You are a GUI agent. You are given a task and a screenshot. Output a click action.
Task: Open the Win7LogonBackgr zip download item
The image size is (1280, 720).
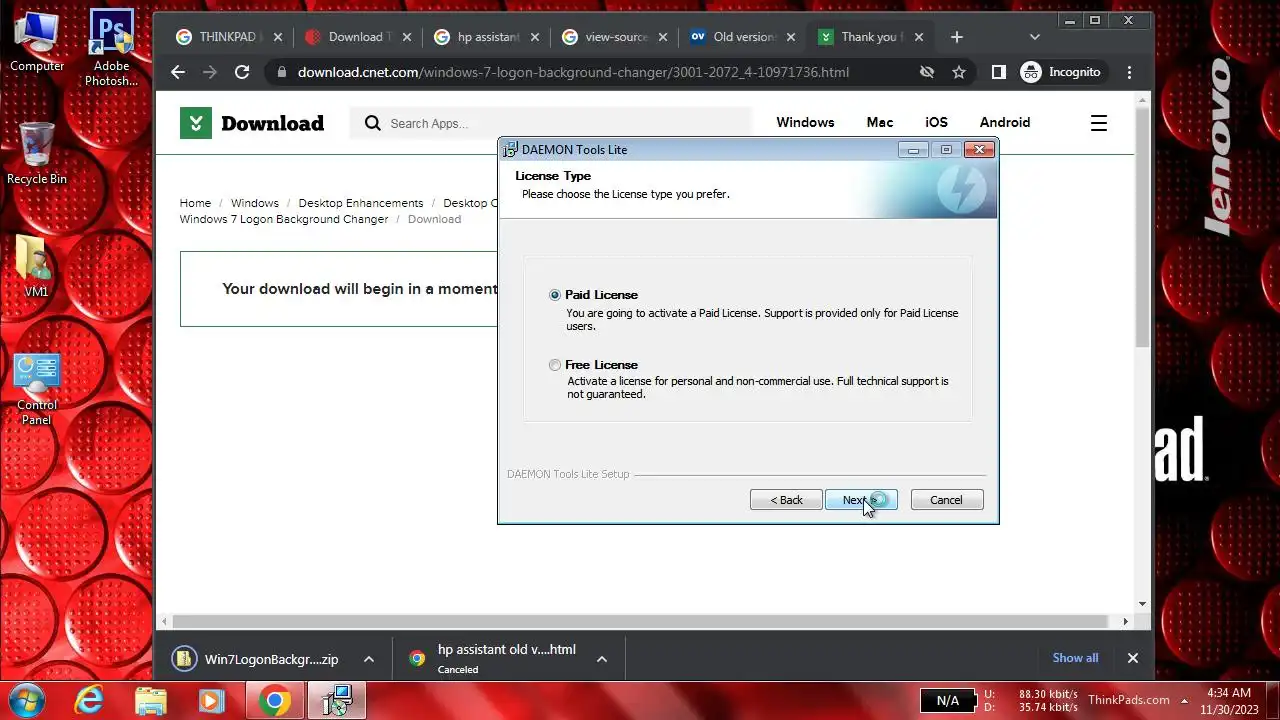pyautogui.click(x=256, y=659)
